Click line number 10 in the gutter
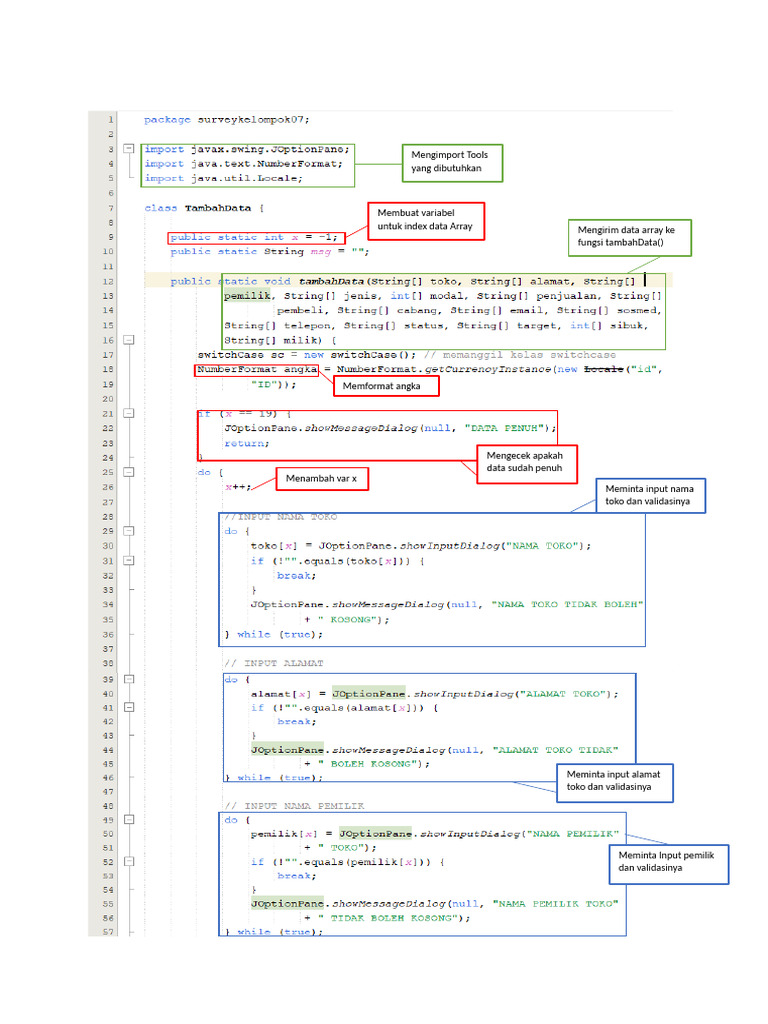The width and height of the screenshot is (768, 1024). pos(108,251)
